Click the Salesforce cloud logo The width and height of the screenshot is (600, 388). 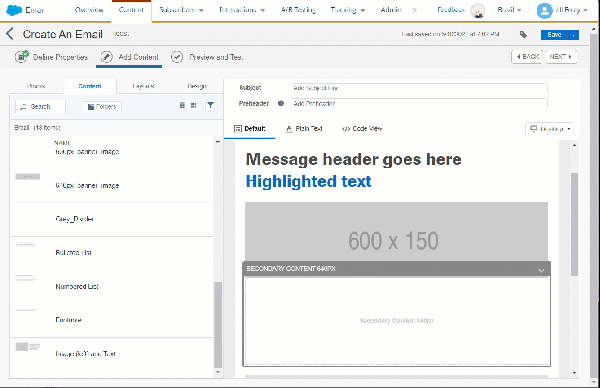click(14, 10)
